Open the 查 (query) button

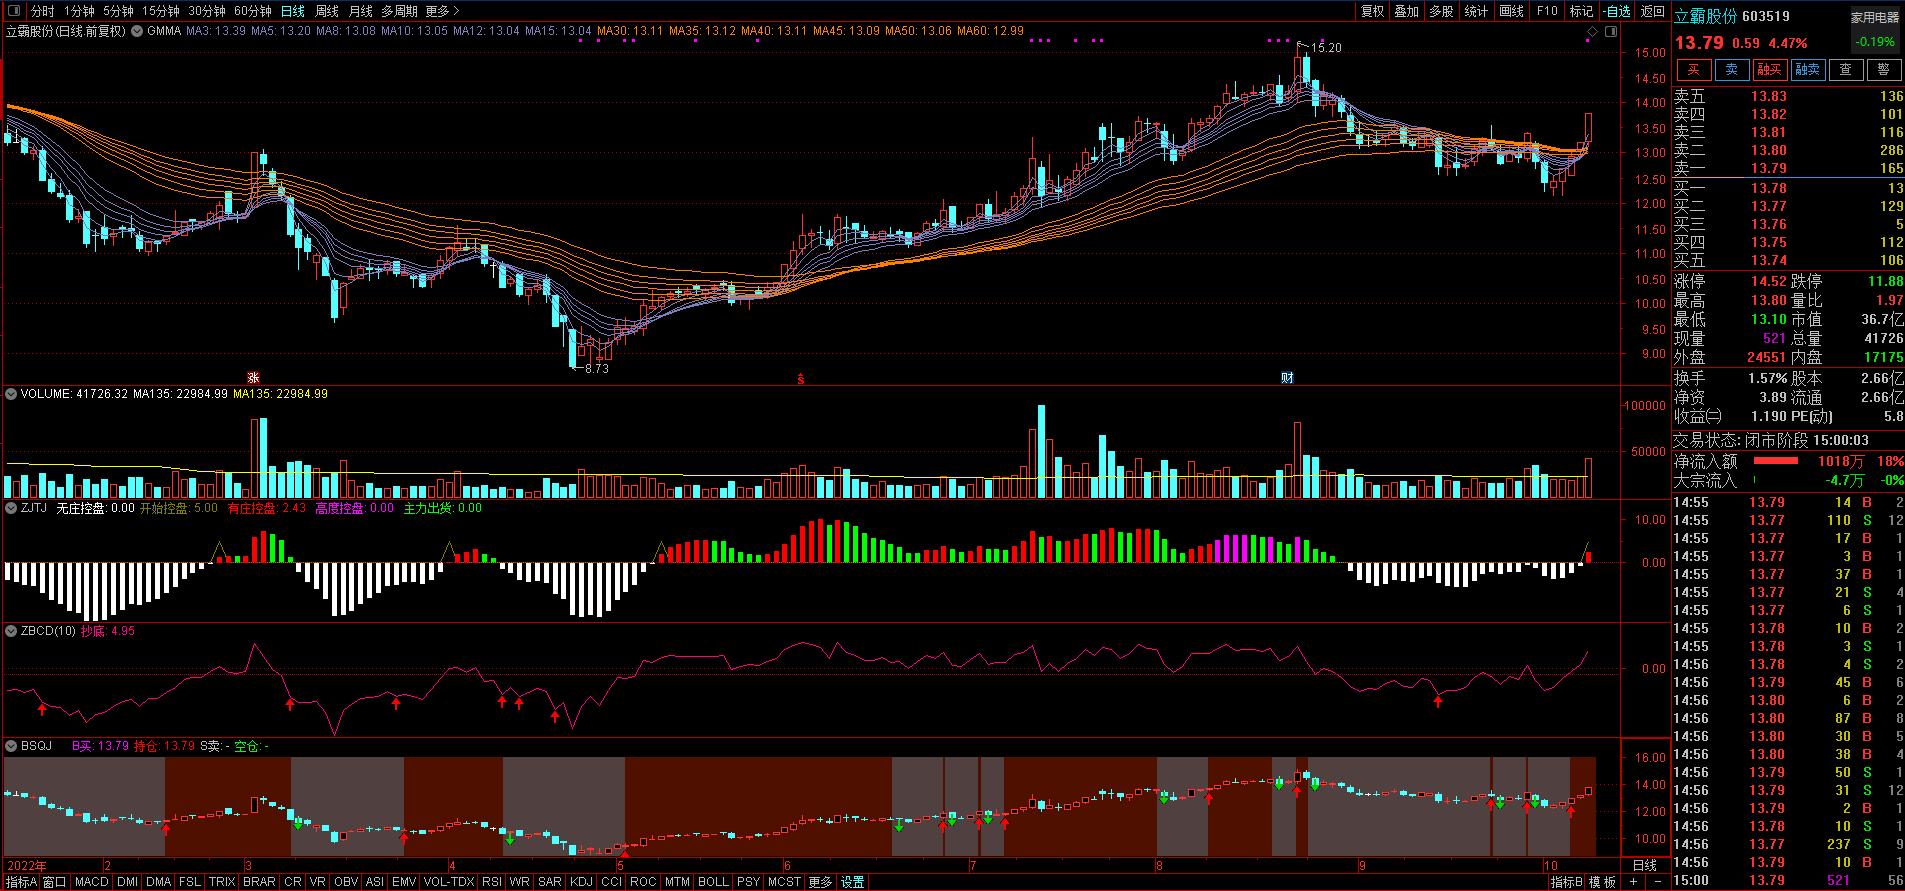pos(1846,69)
